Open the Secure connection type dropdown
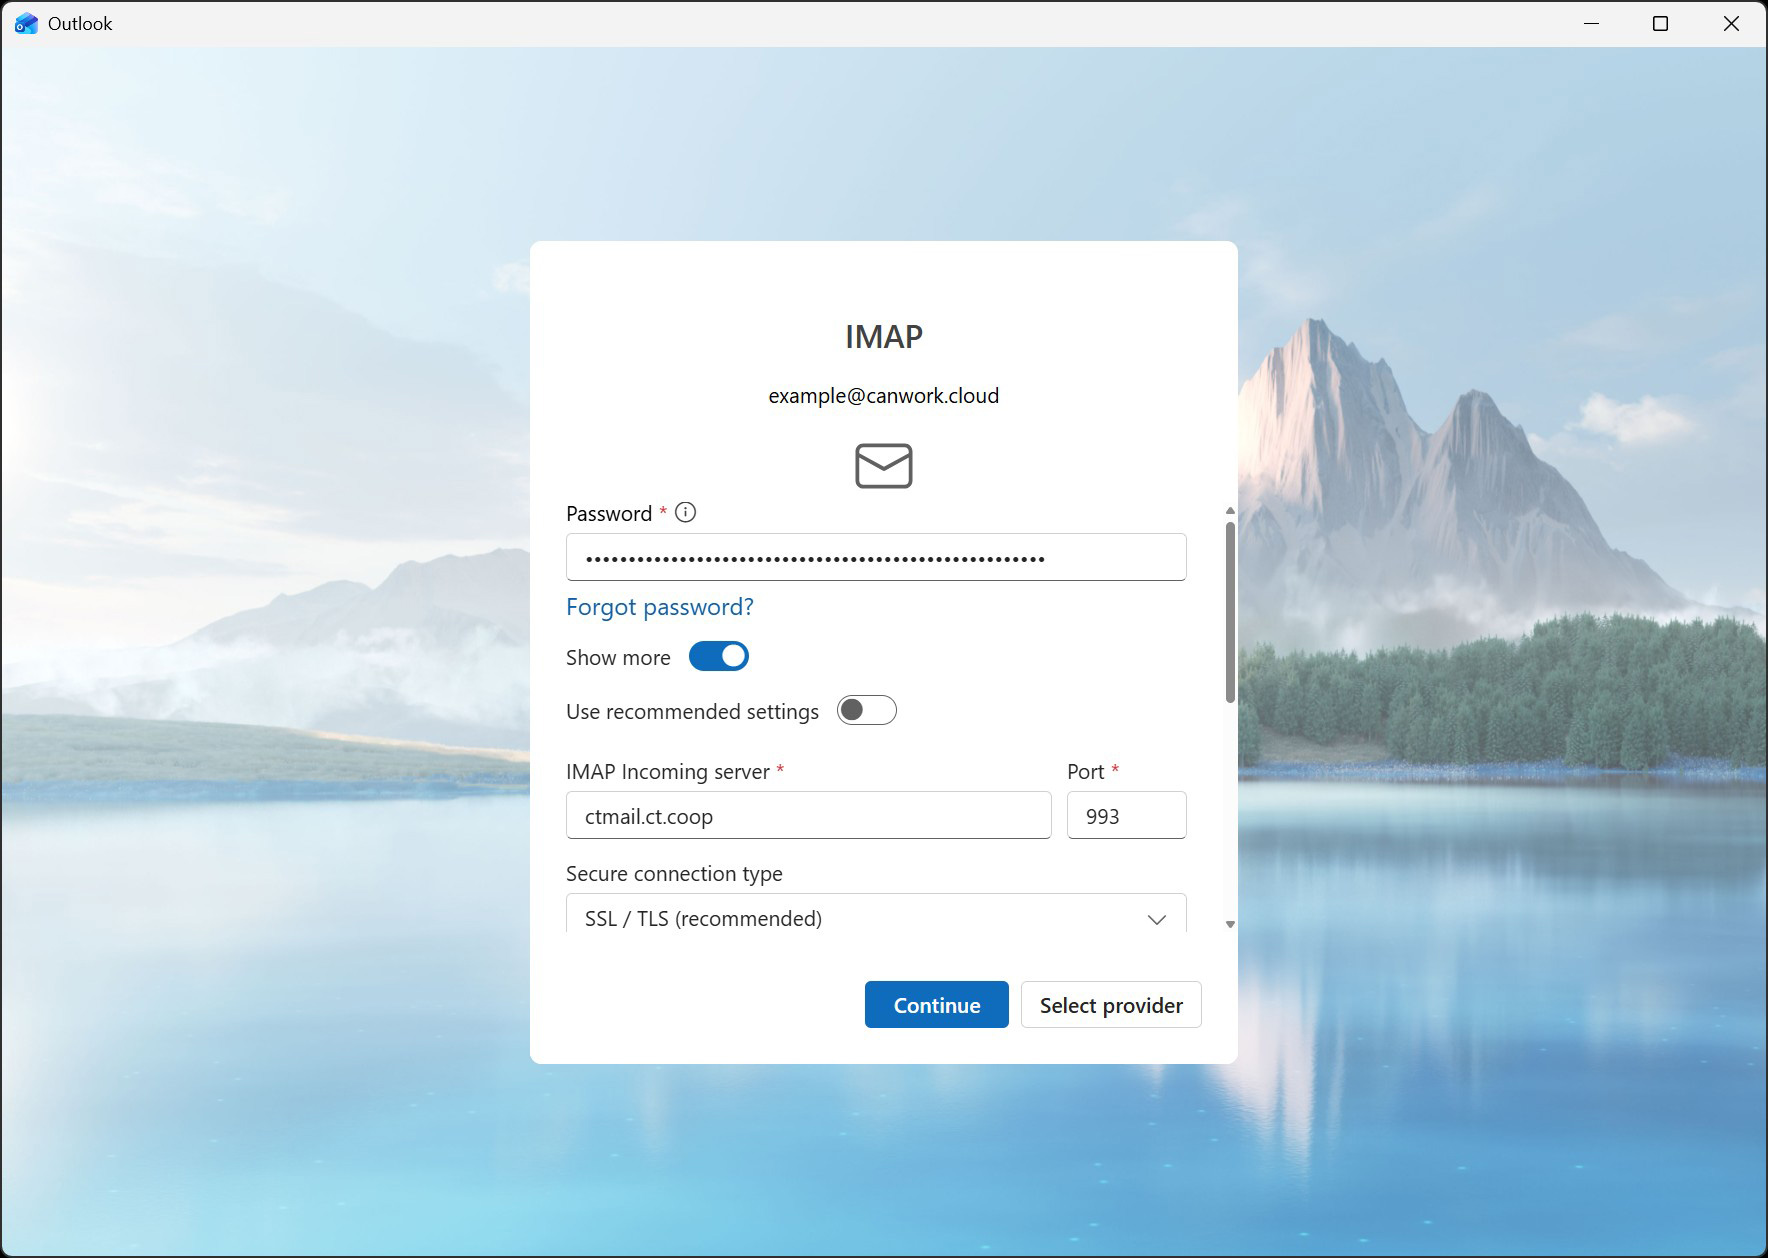 (x=875, y=917)
